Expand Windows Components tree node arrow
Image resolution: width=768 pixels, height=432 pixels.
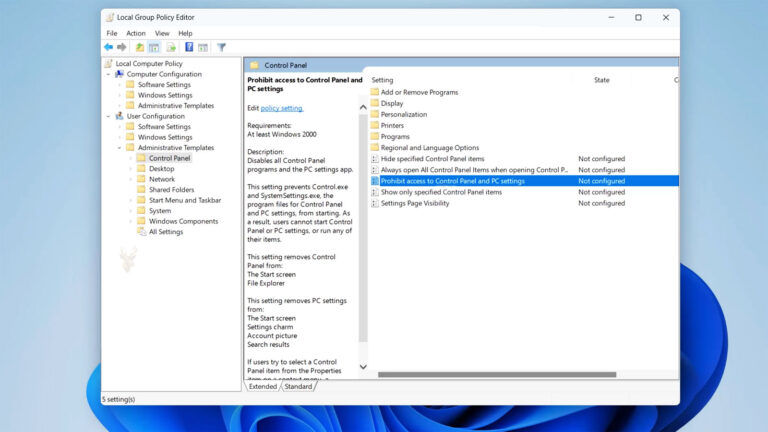click(131, 221)
